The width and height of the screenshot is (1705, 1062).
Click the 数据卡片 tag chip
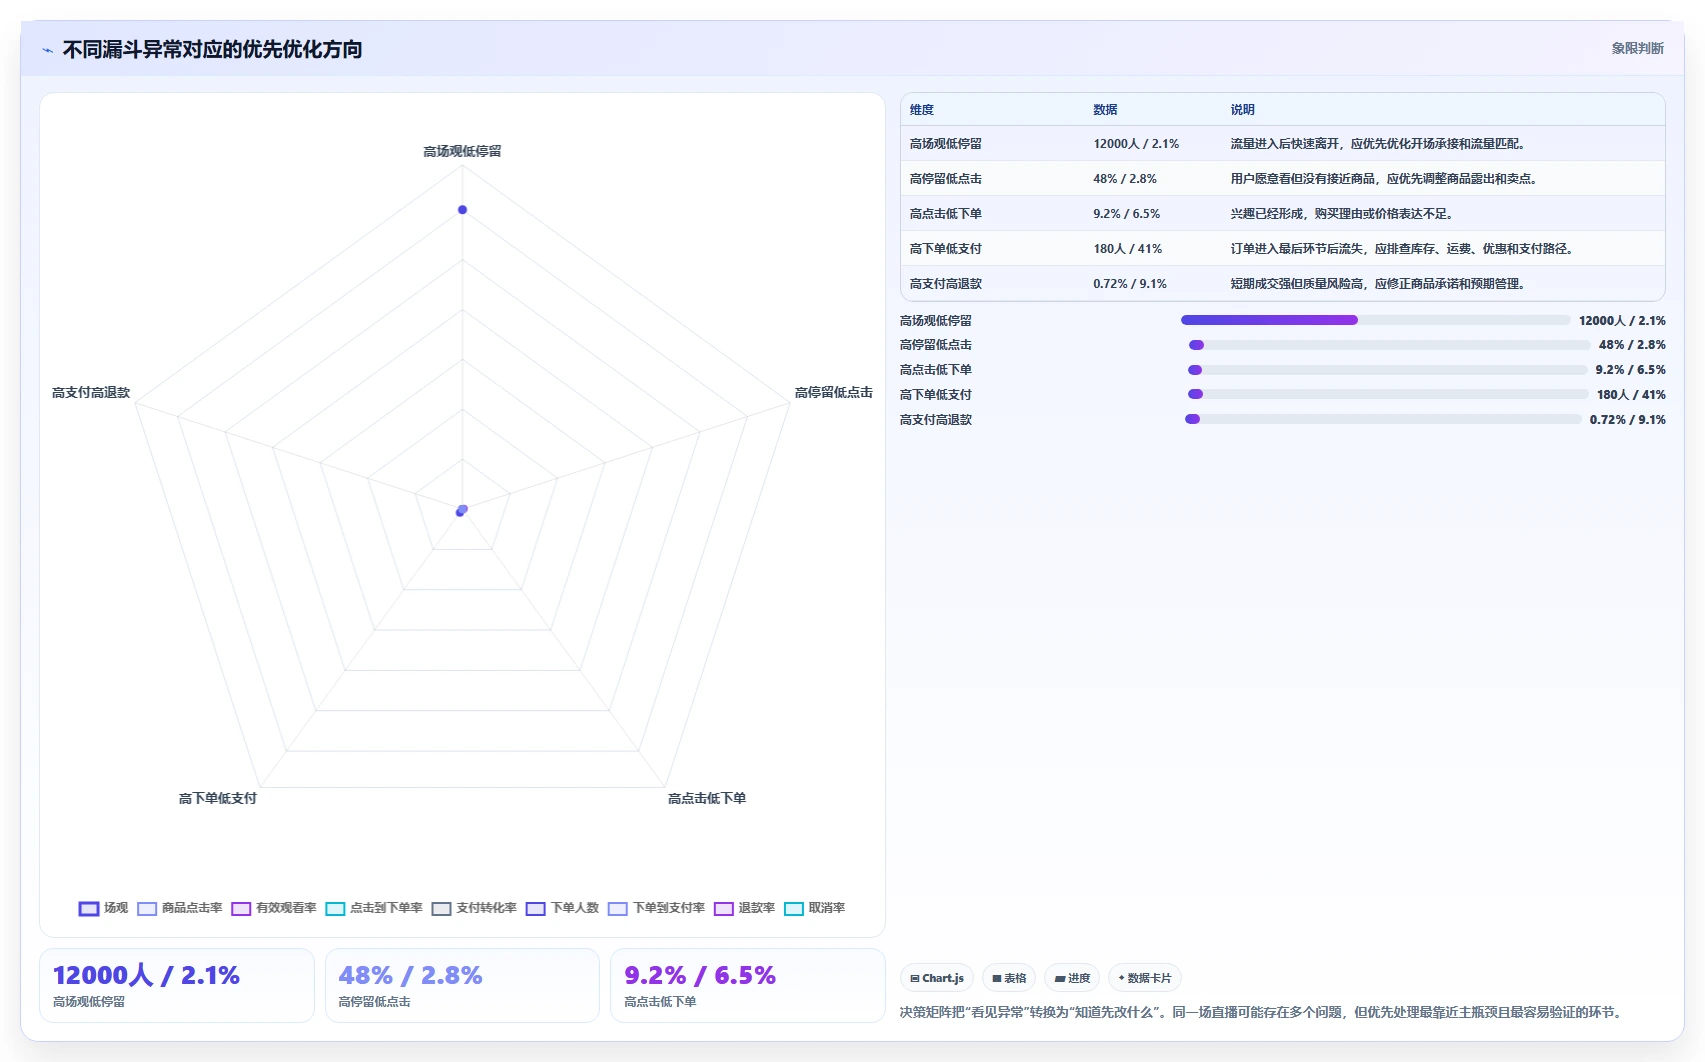click(1145, 978)
